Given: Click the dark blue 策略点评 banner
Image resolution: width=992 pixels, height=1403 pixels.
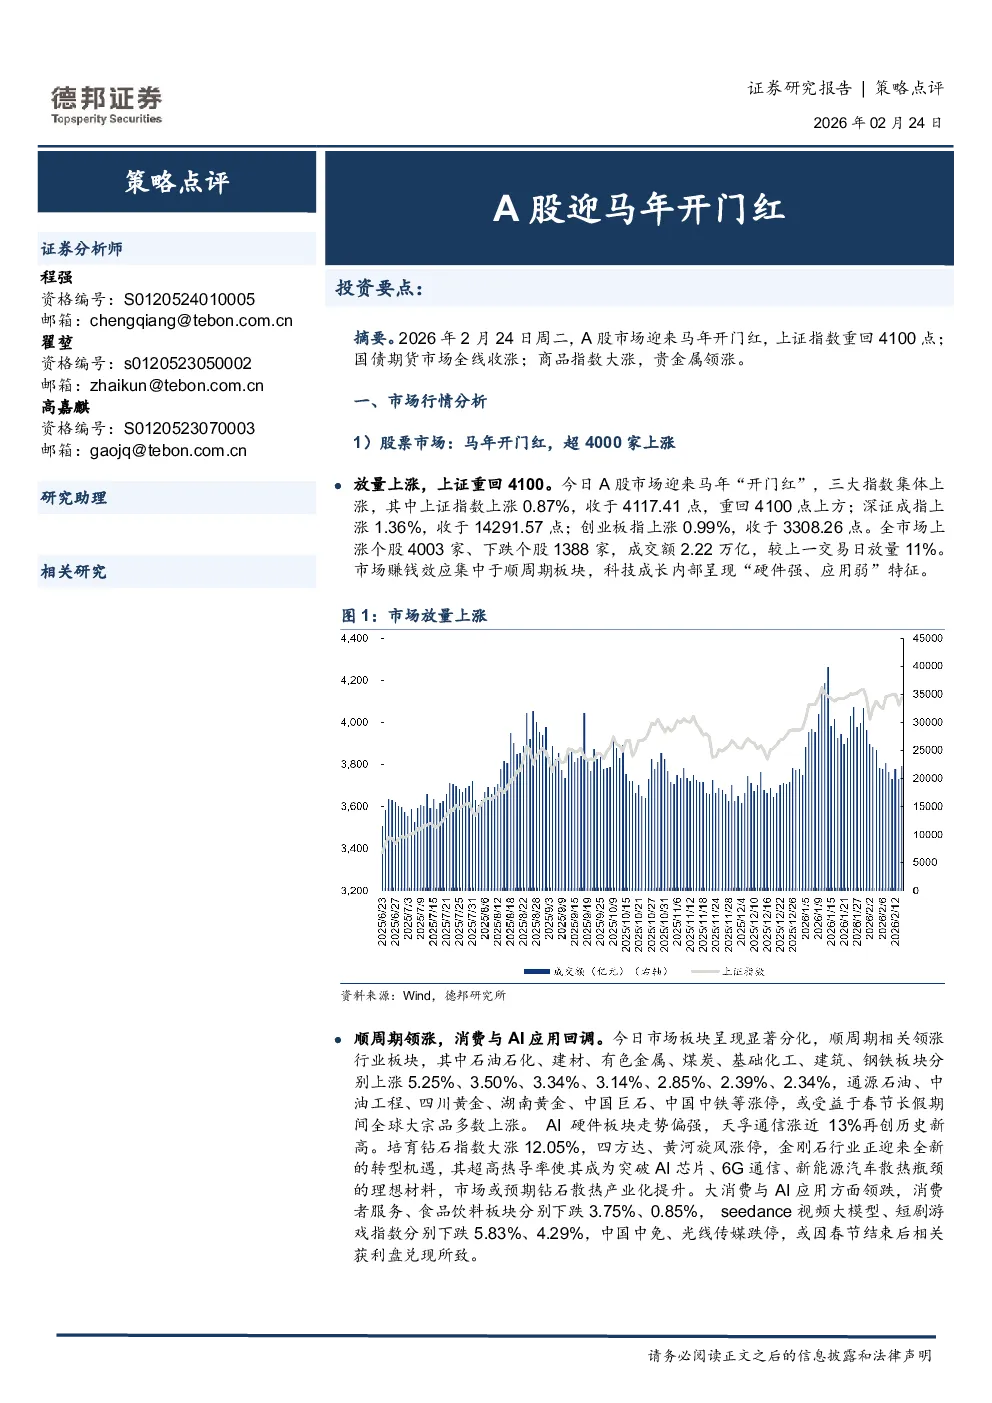Looking at the screenshot, I should 177,182.
